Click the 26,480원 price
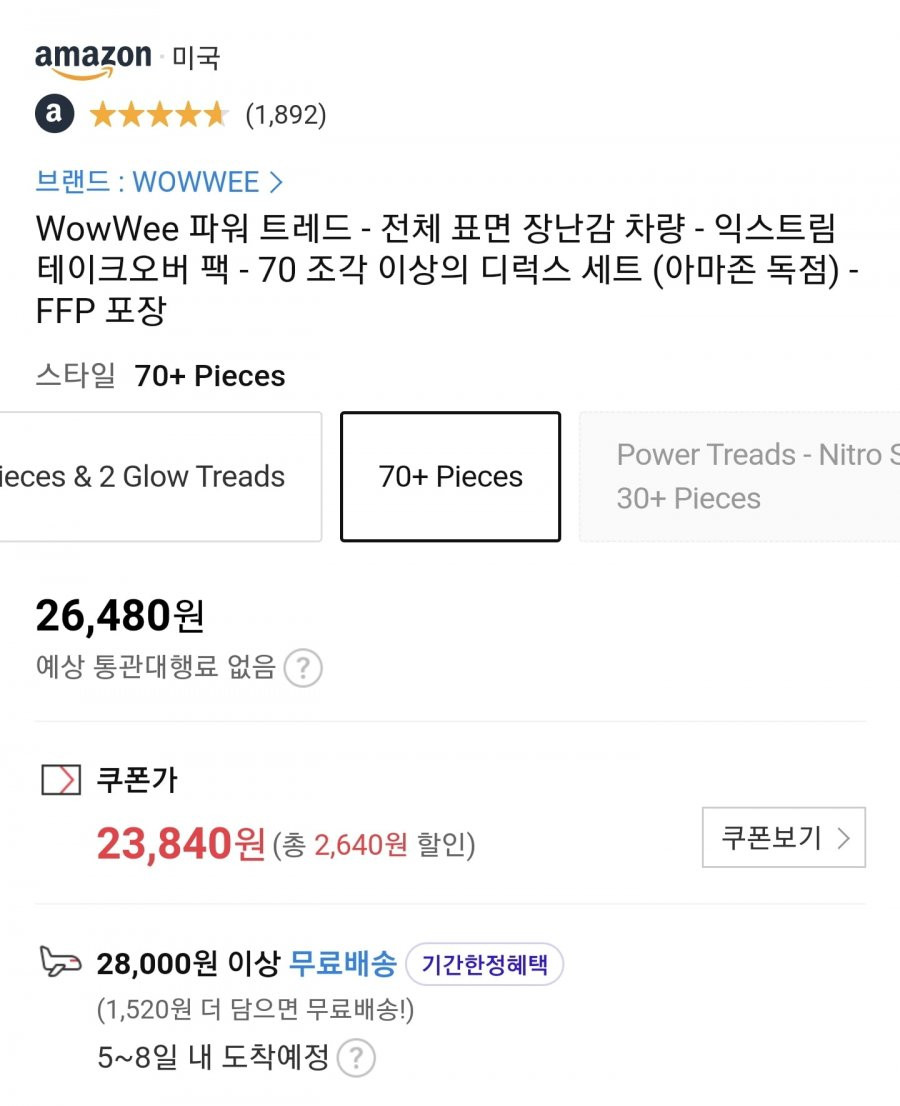 (120, 616)
